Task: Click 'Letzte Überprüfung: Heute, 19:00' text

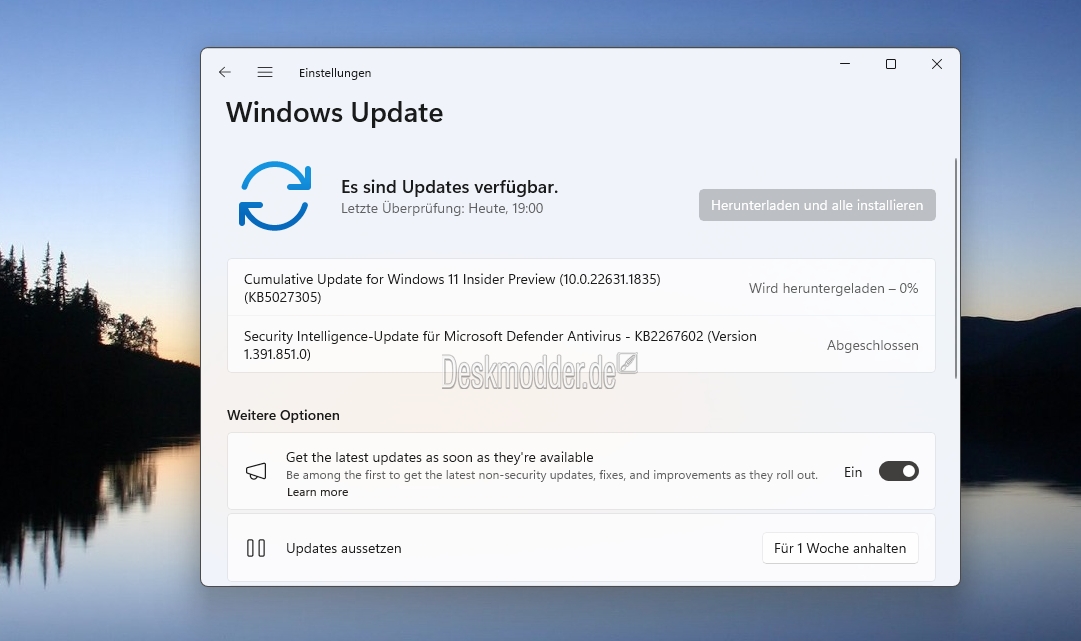Action: [442, 208]
